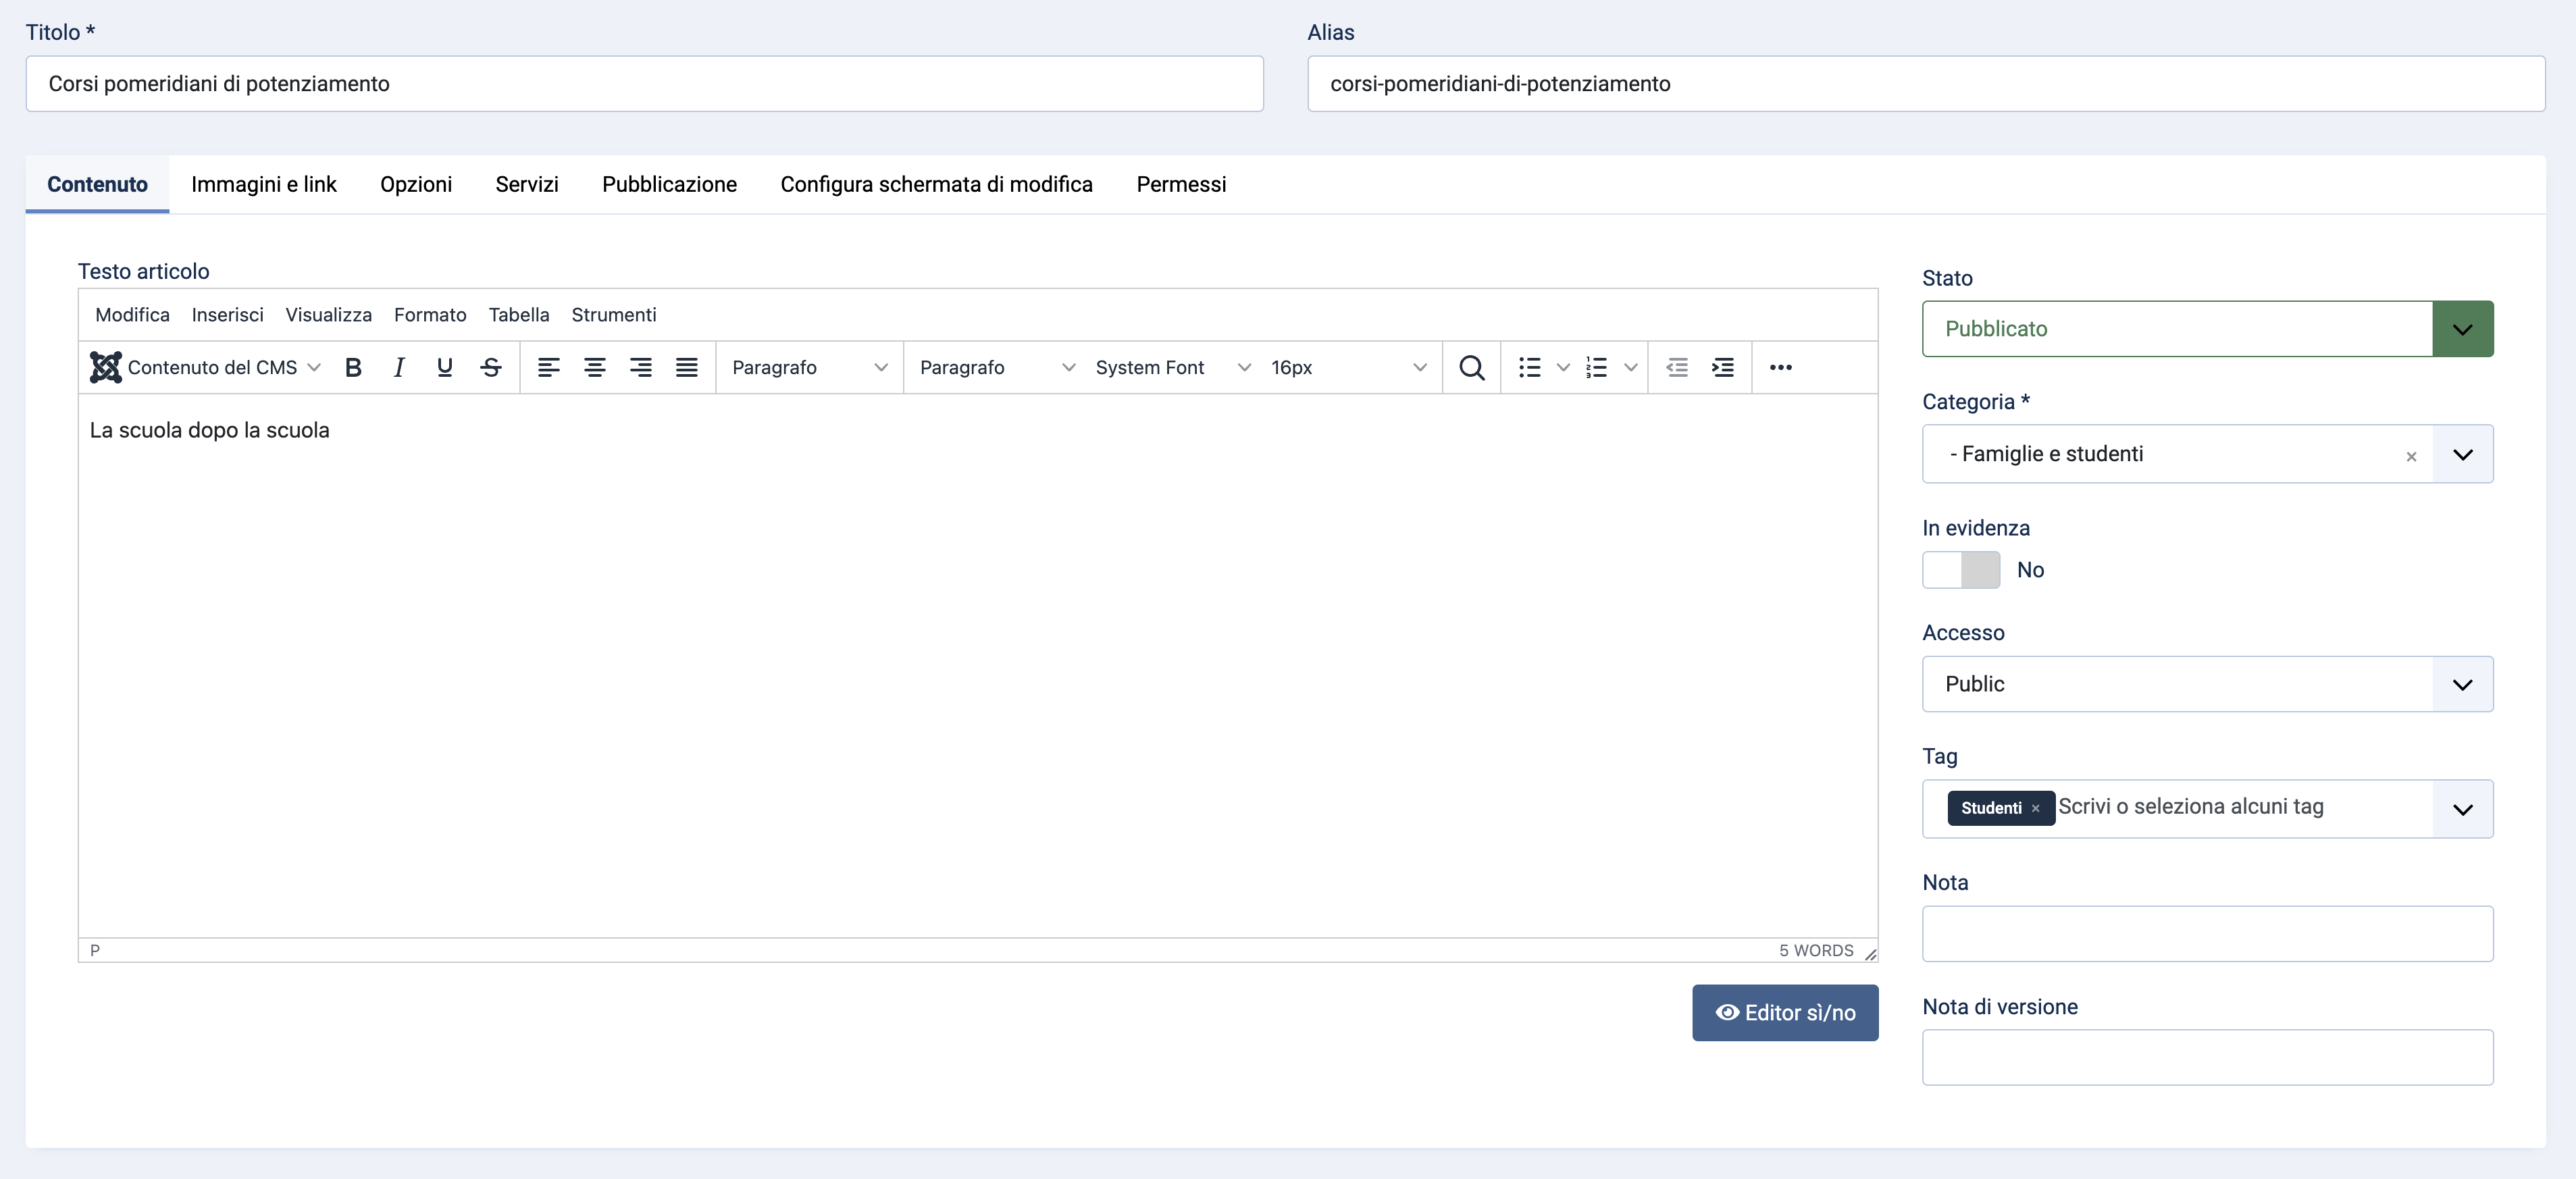The image size is (2576, 1179).
Task: Insert a numbered list
Action: (1597, 367)
